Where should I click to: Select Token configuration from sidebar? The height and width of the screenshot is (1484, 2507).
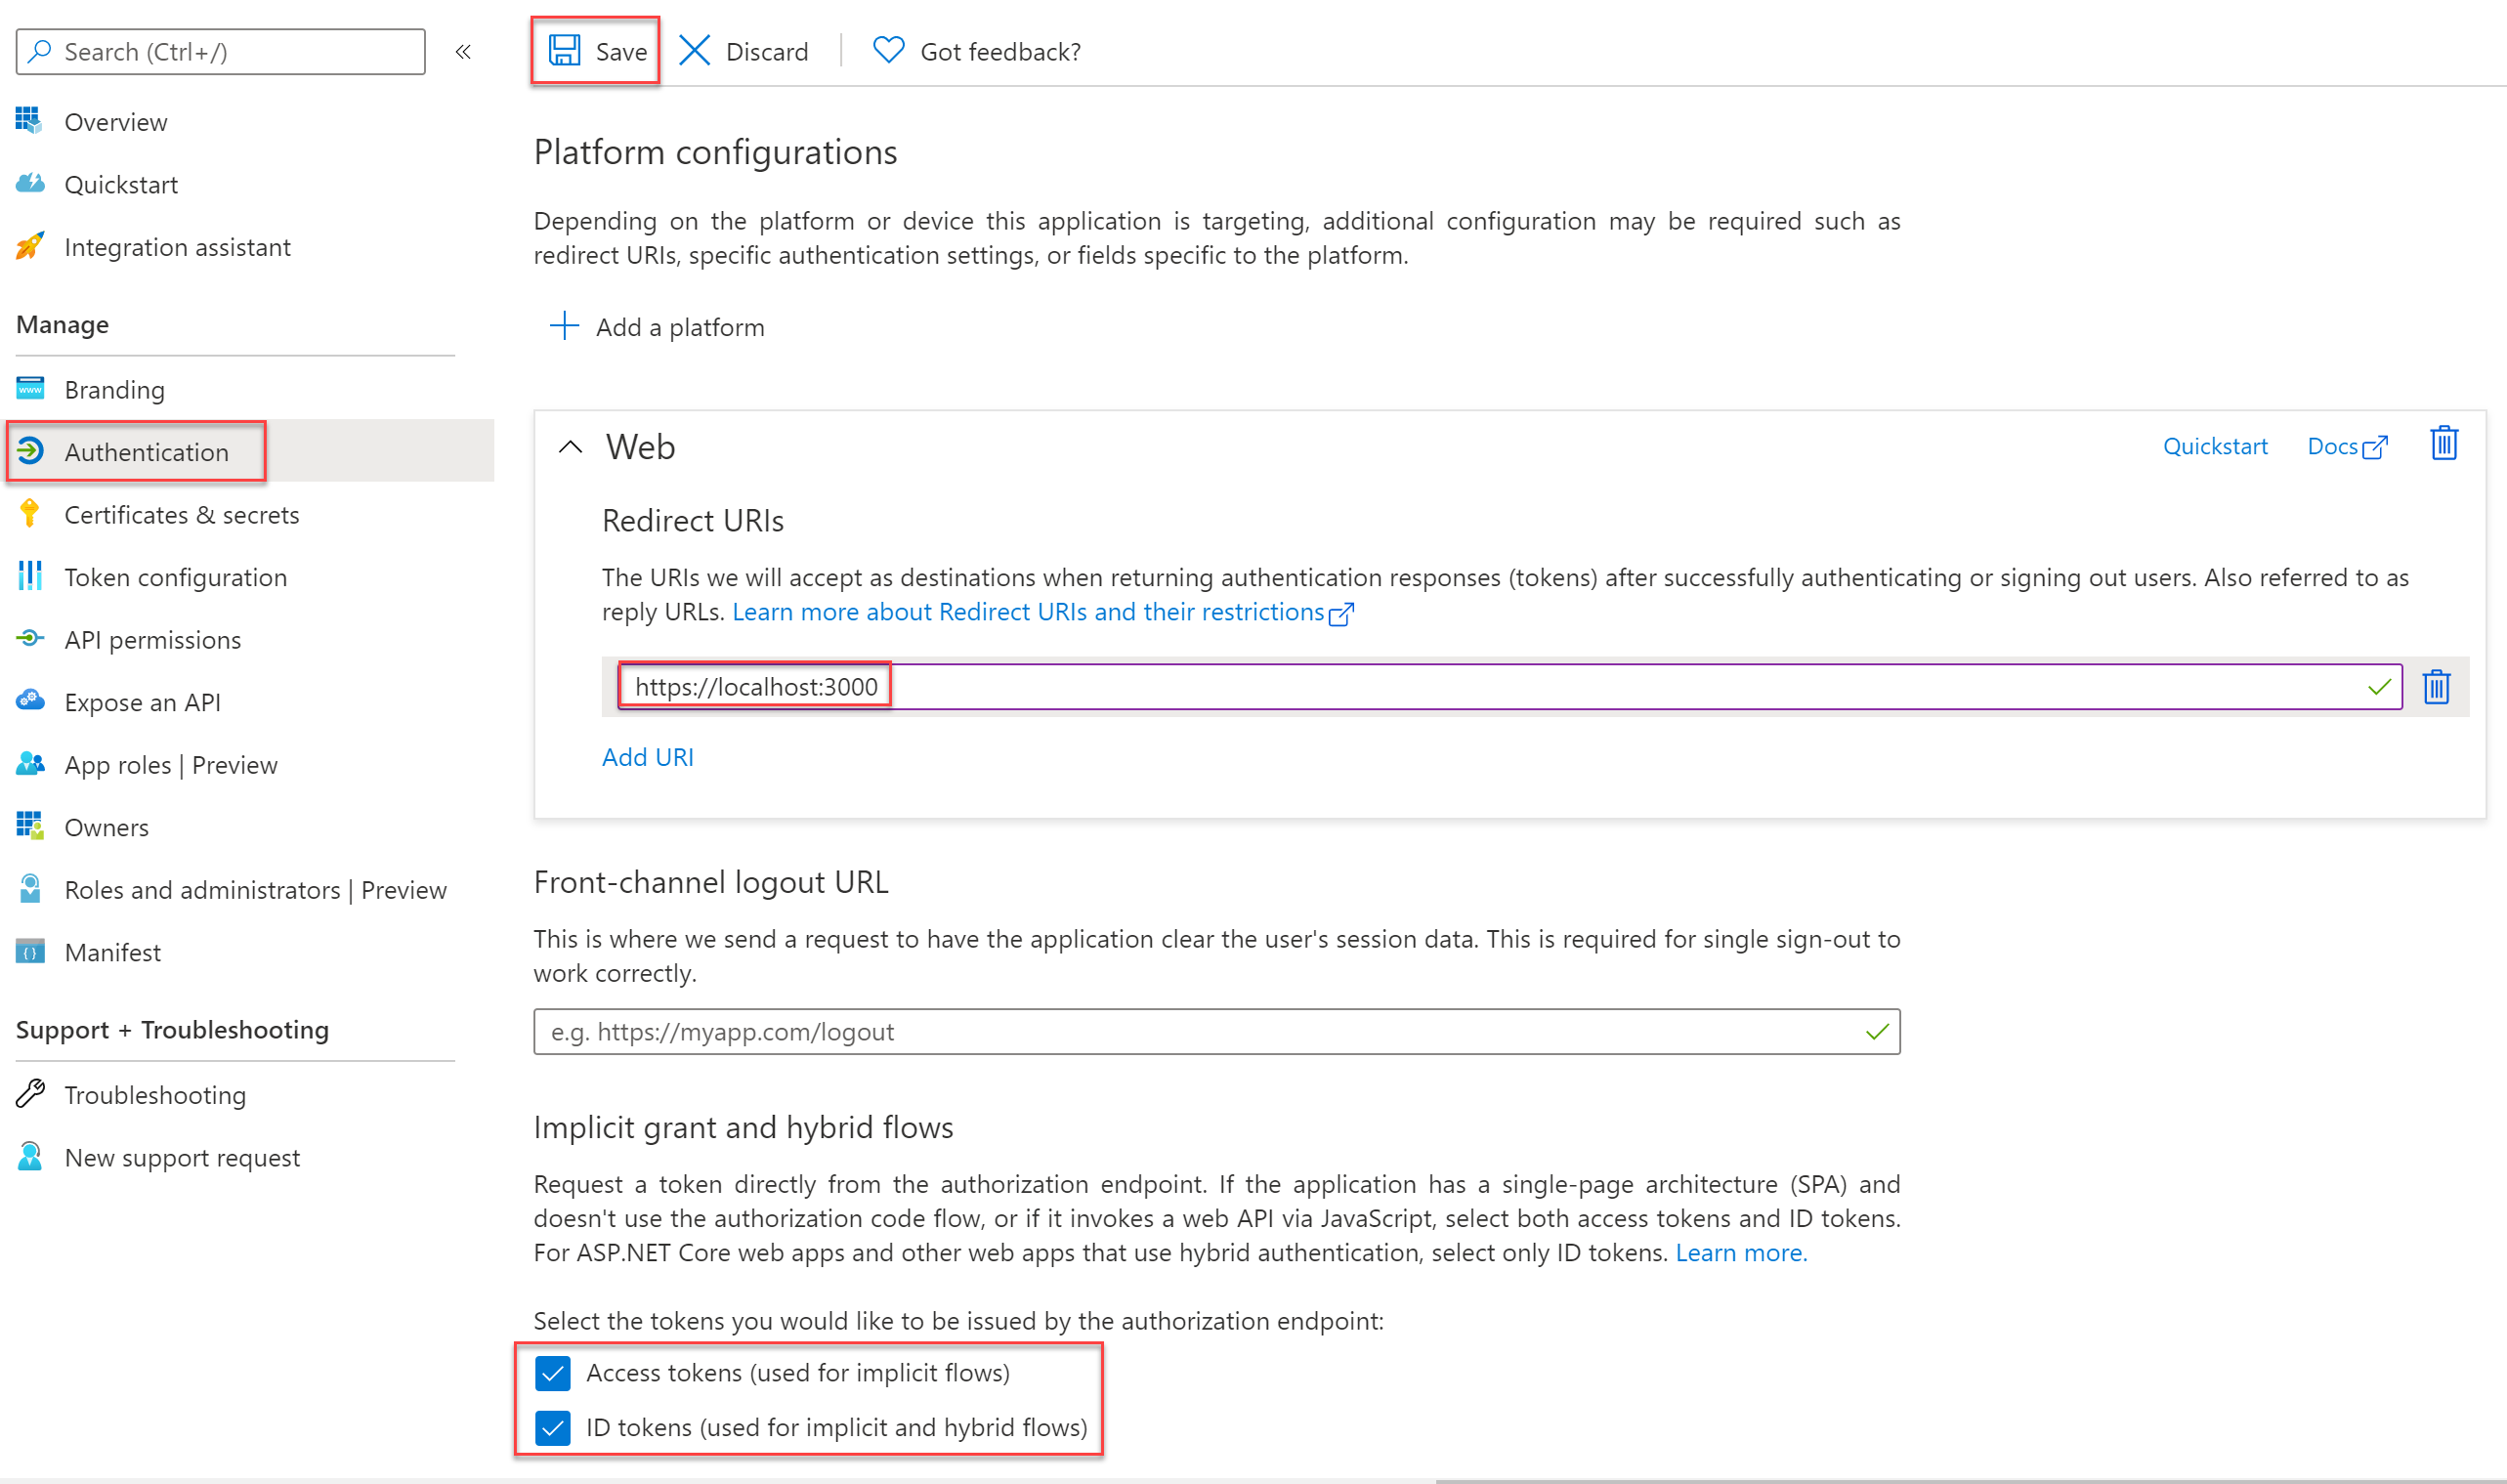pyautogui.click(x=177, y=576)
